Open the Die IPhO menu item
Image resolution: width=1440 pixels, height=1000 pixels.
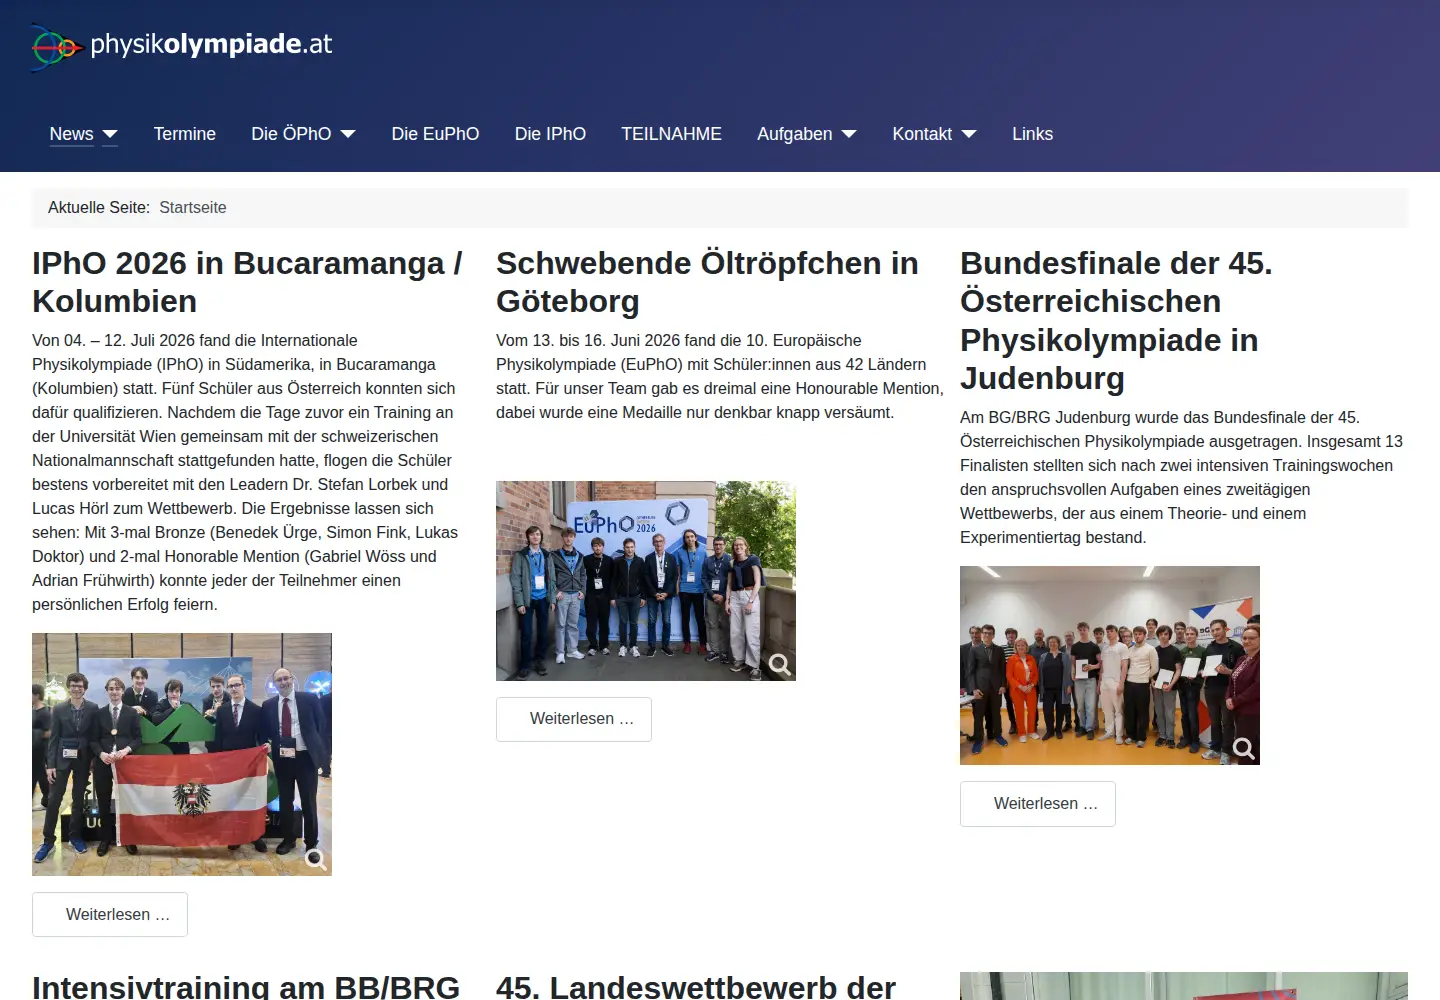pyautogui.click(x=550, y=134)
